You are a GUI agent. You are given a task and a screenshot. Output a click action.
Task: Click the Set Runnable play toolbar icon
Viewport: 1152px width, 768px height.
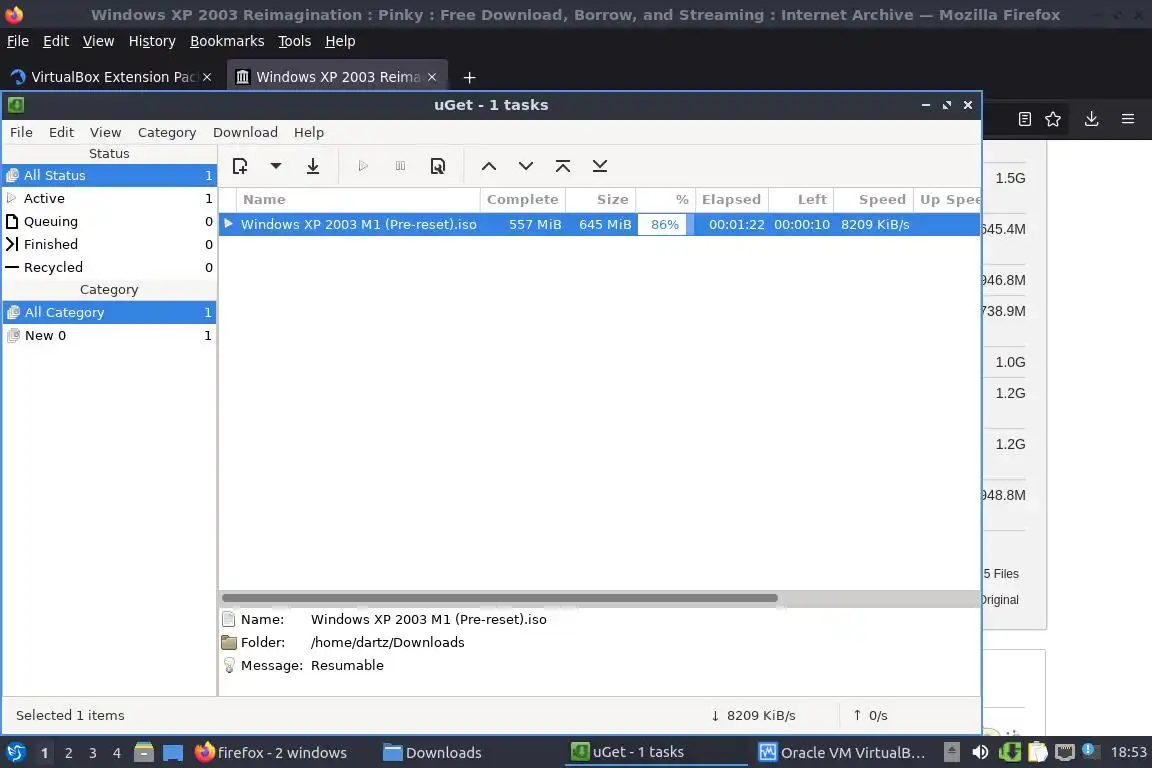[363, 166]
